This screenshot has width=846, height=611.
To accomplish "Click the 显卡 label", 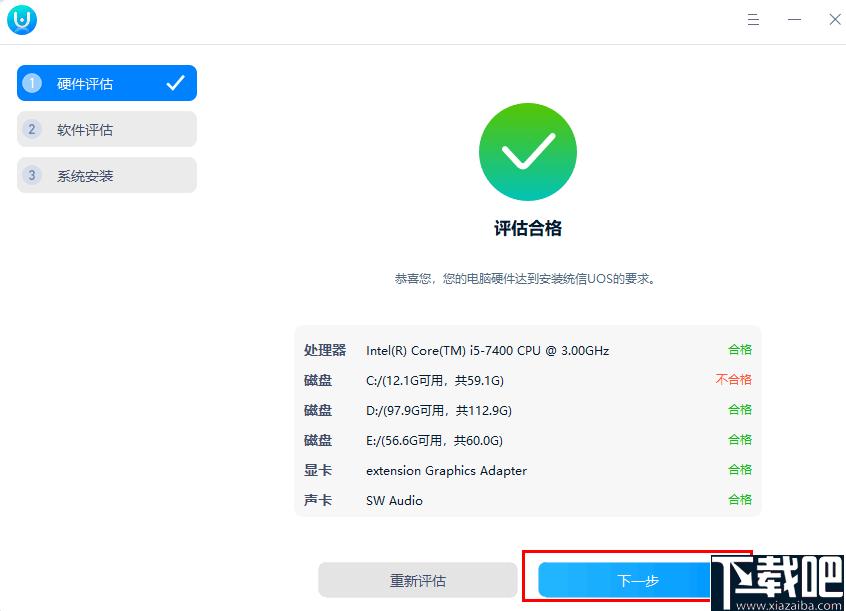I will 318,470.
